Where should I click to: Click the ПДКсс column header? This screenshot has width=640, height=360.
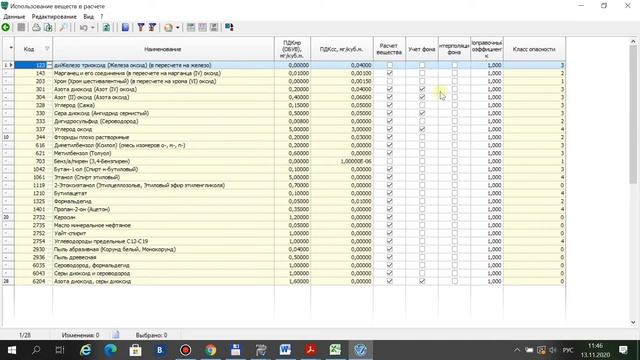[x=342, y=49]
